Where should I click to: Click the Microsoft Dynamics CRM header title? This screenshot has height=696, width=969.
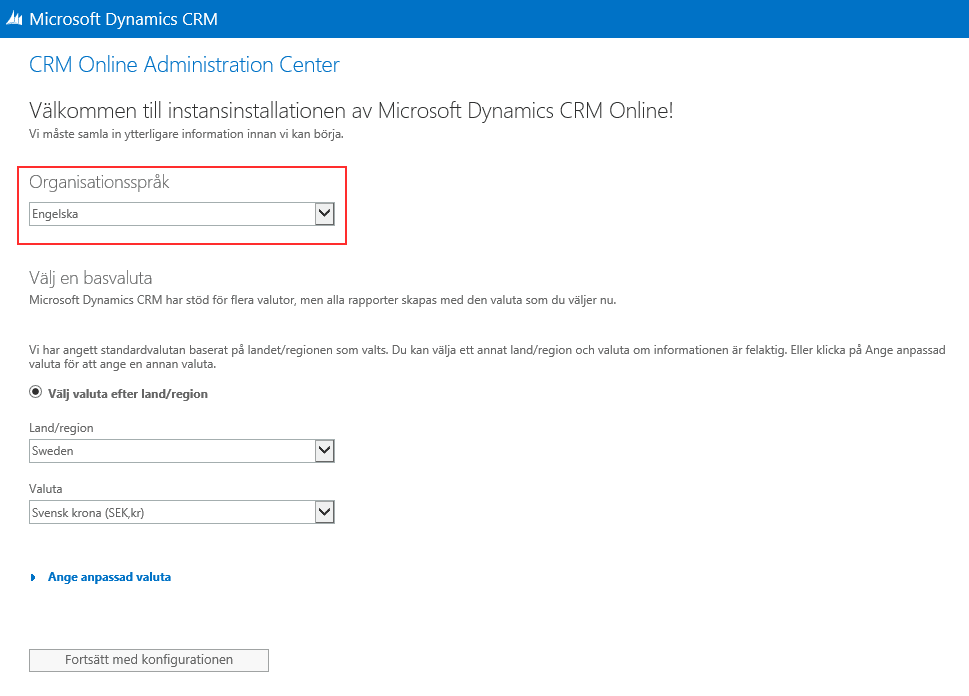pos(124,19)
